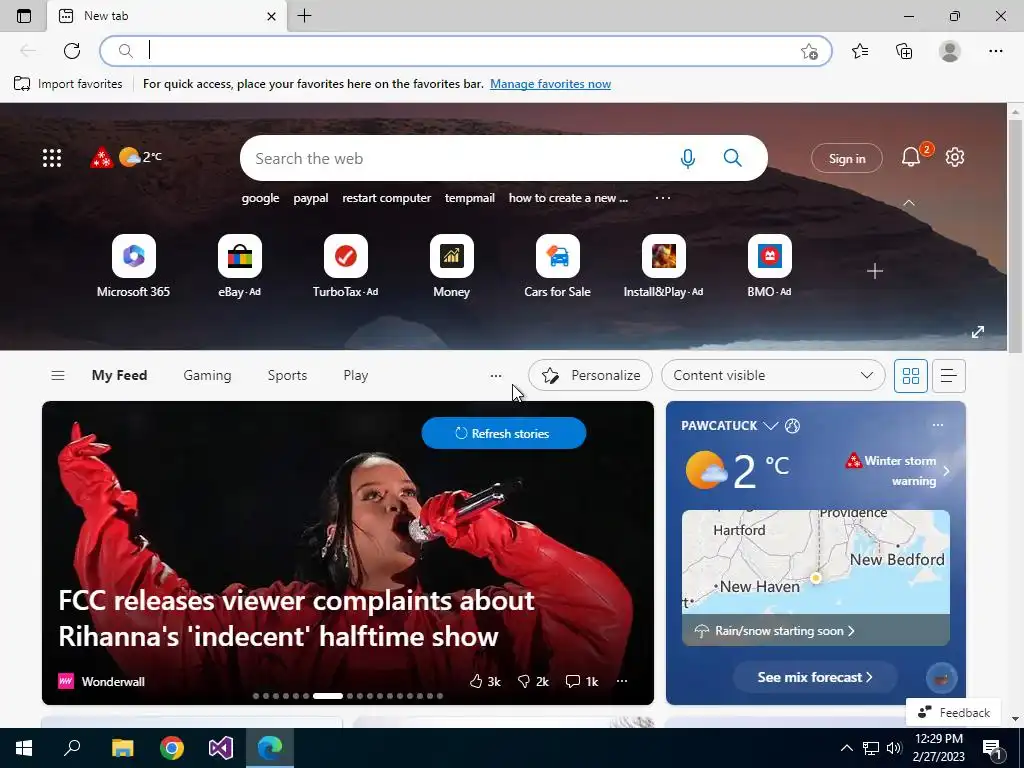Viewport: 1024px width, 768px height.
Task: Open the eBay quick link tile
Action: pyautogui.click(x=240, y=266)
